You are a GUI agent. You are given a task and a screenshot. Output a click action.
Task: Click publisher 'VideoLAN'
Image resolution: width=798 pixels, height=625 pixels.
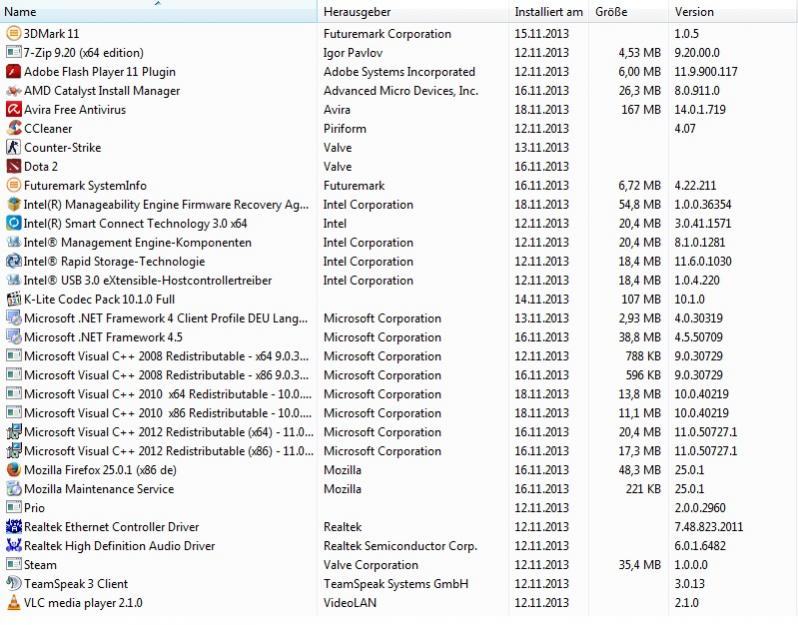tap(350, 603)
